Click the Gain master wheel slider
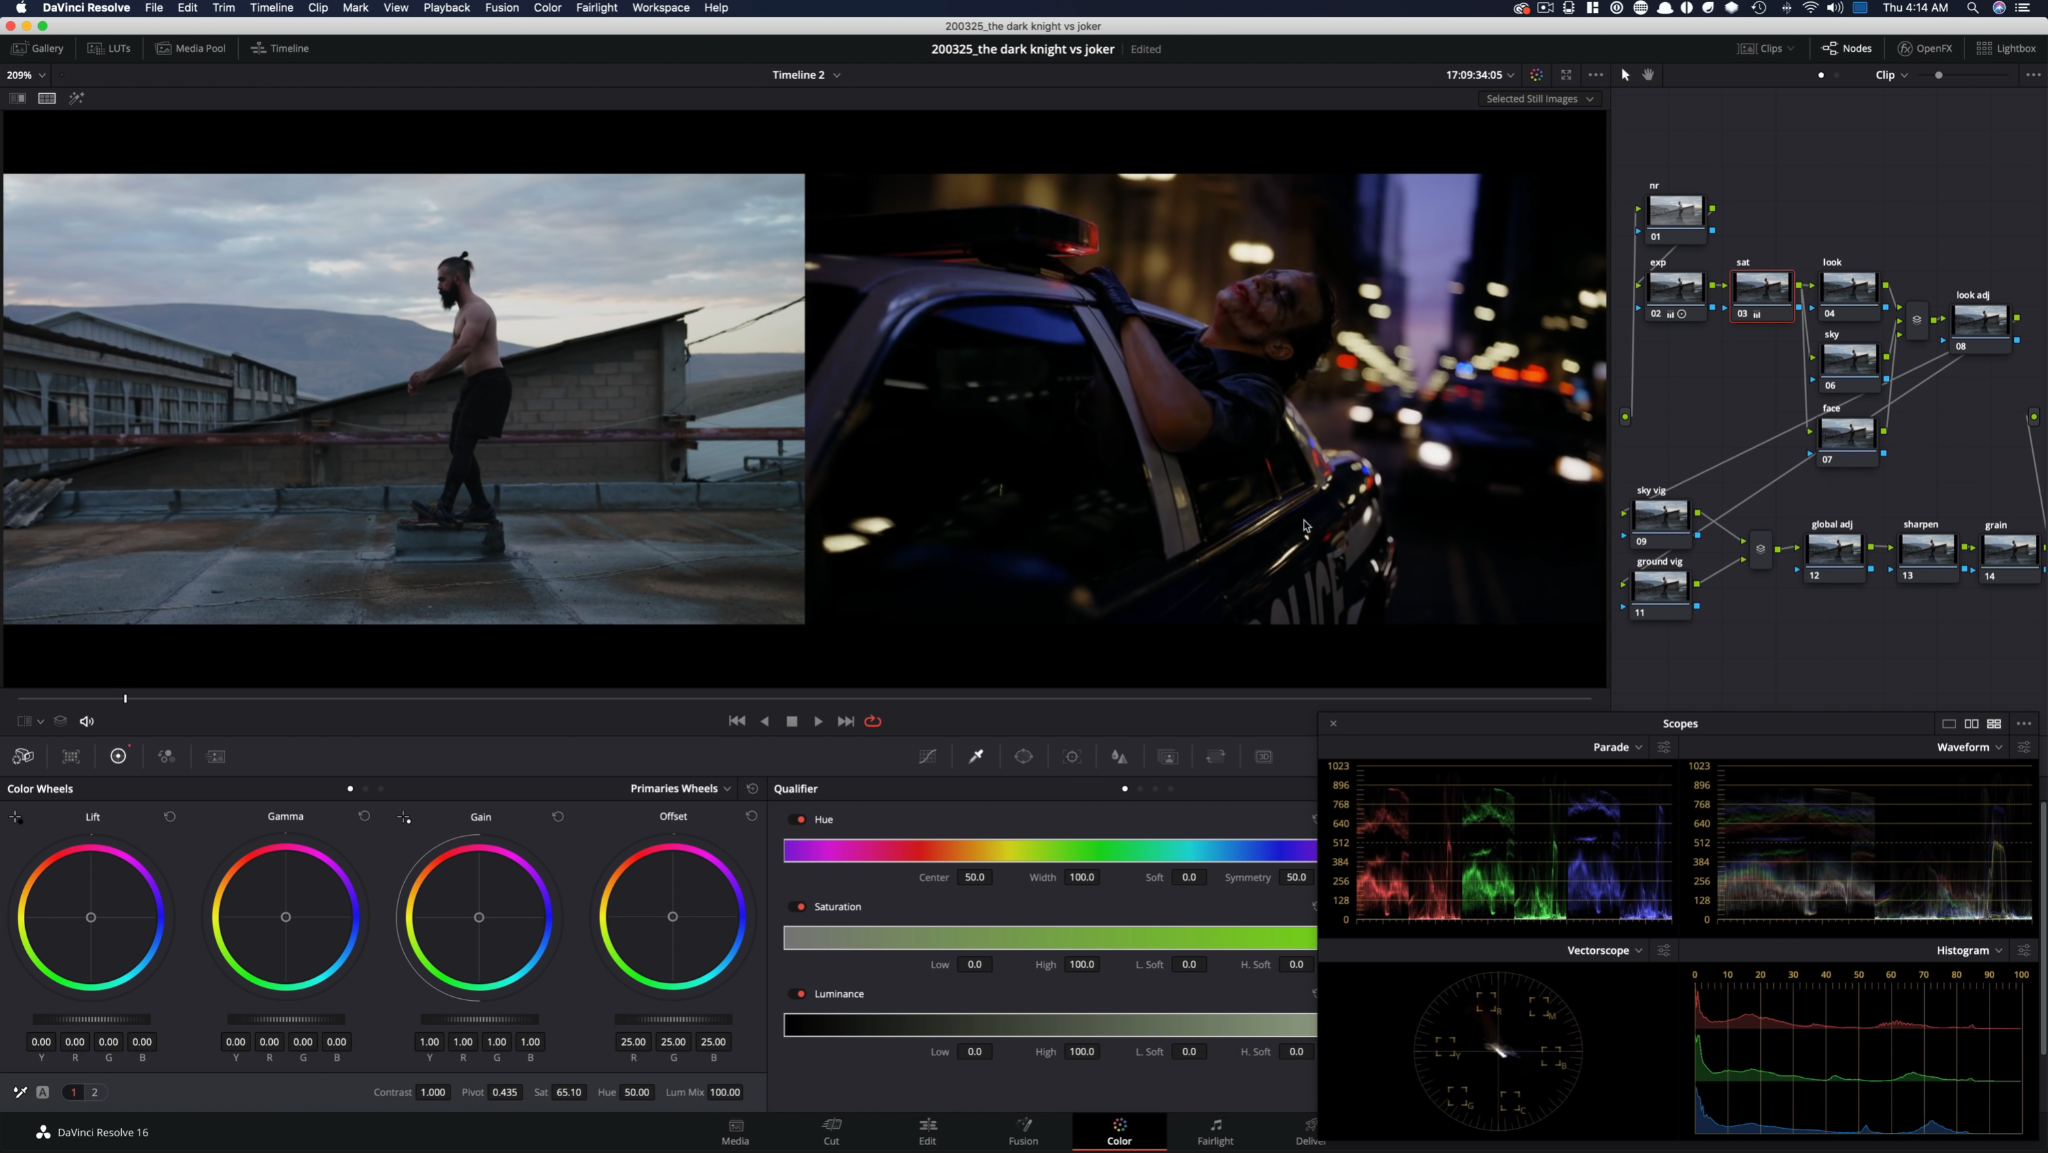This screenshot has width=2048, height=1153. tap(479, 1019)
